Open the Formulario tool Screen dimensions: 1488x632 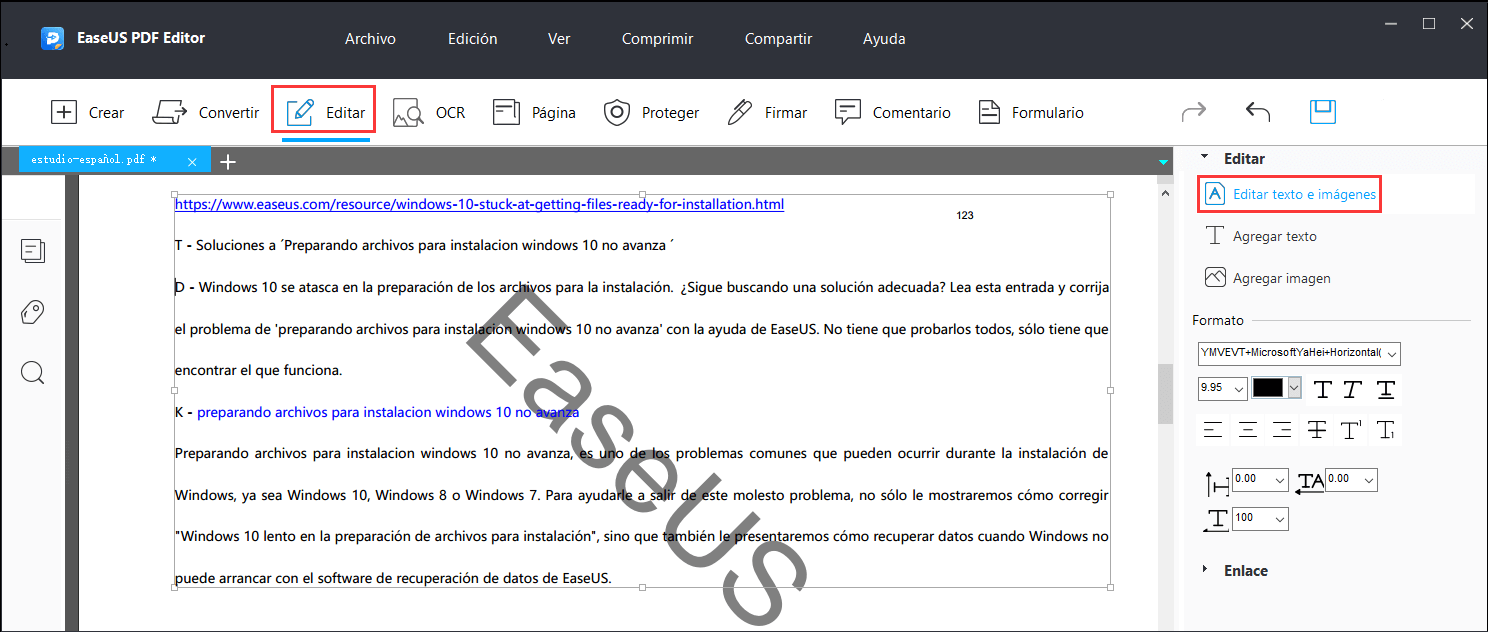1030,112
